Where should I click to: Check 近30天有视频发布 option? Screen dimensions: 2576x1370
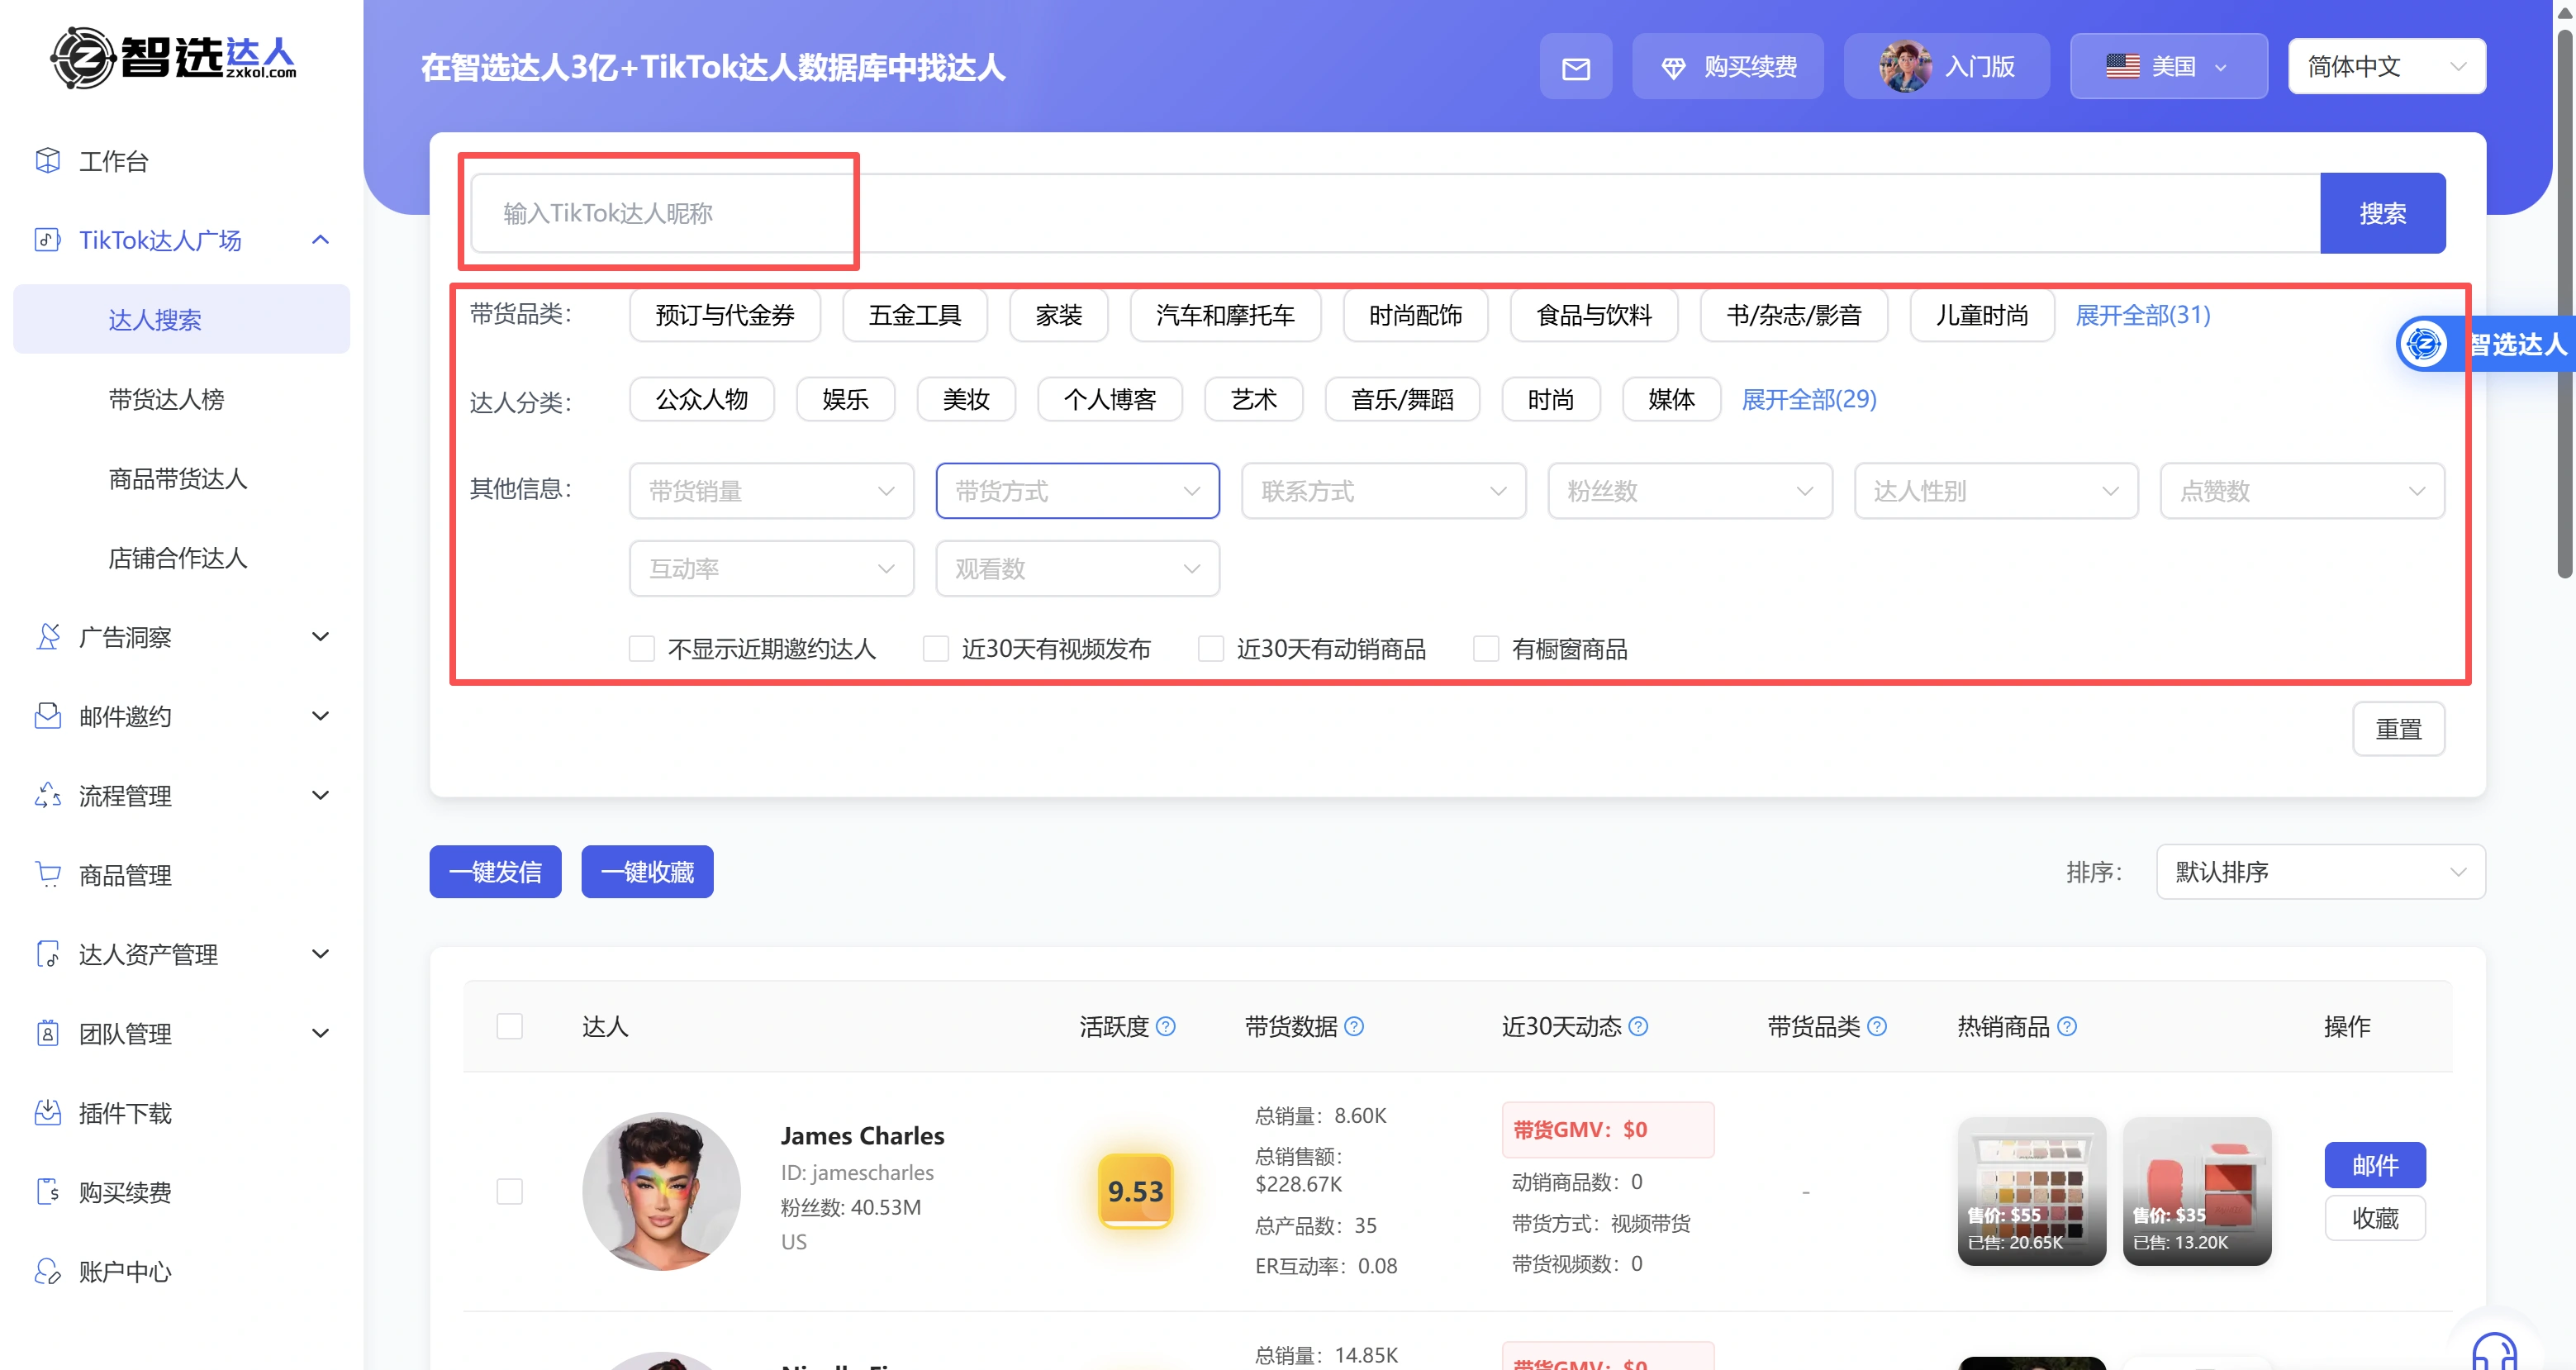(x=936, y=649)
